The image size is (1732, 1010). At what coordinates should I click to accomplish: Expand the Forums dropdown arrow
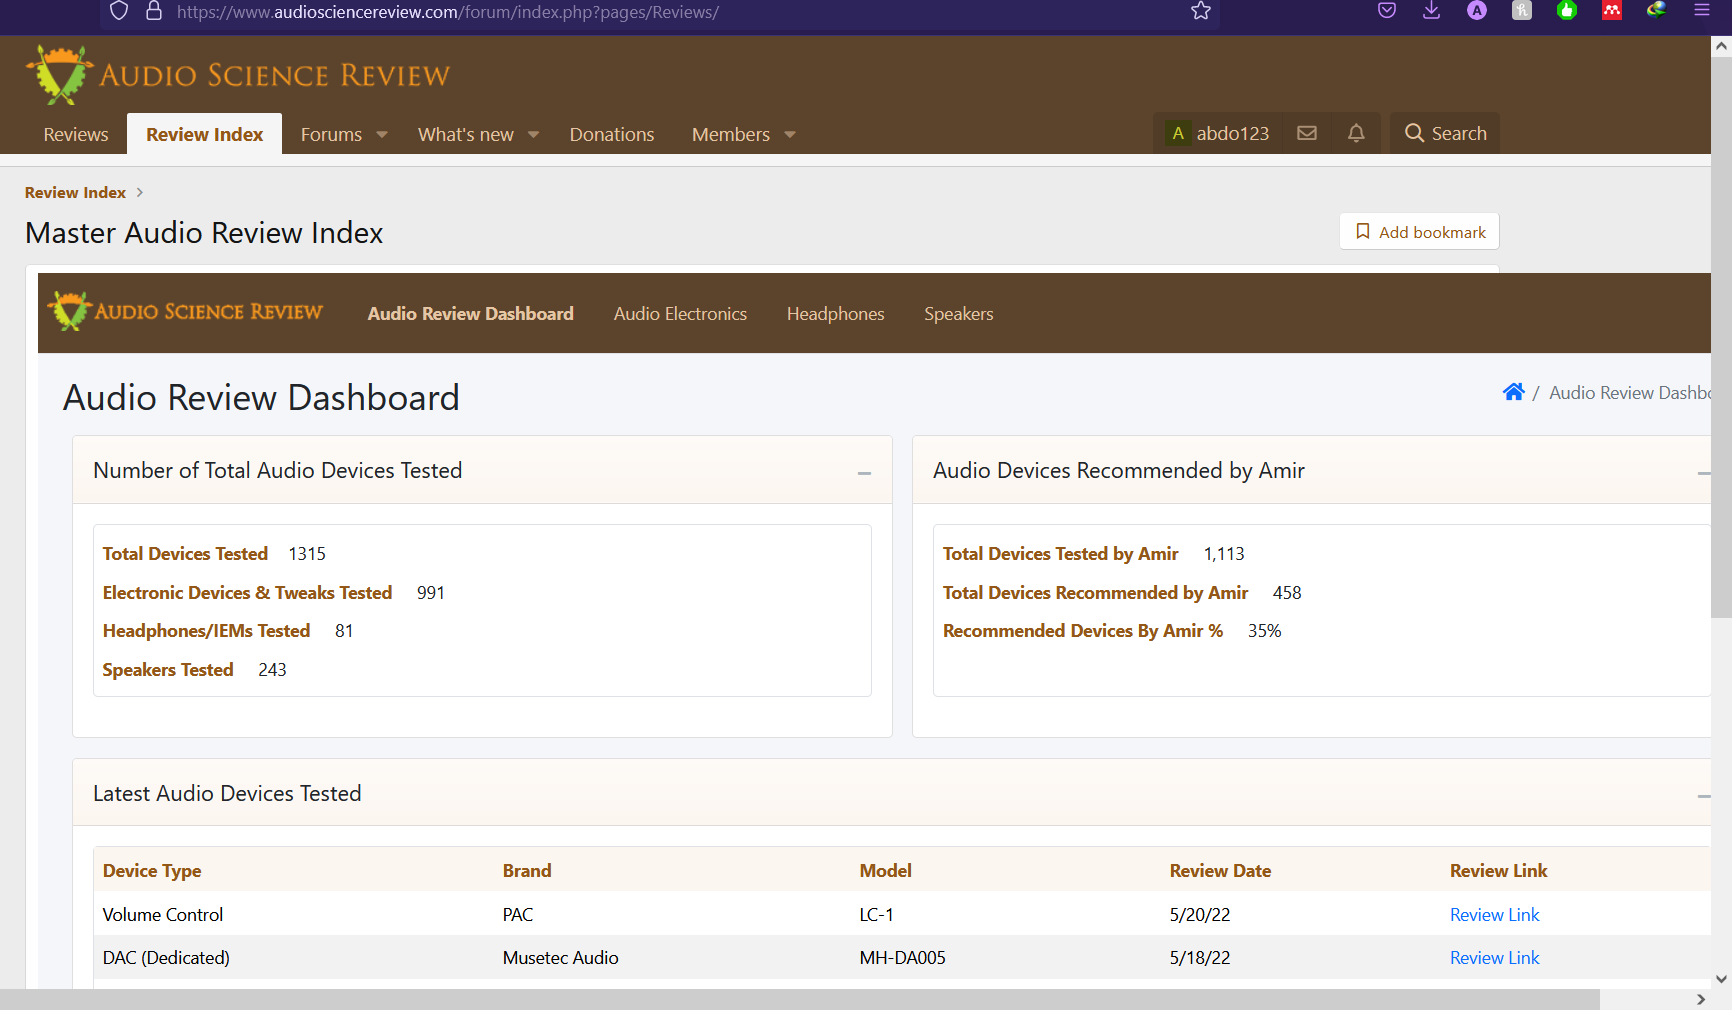(x=382, y=135)
